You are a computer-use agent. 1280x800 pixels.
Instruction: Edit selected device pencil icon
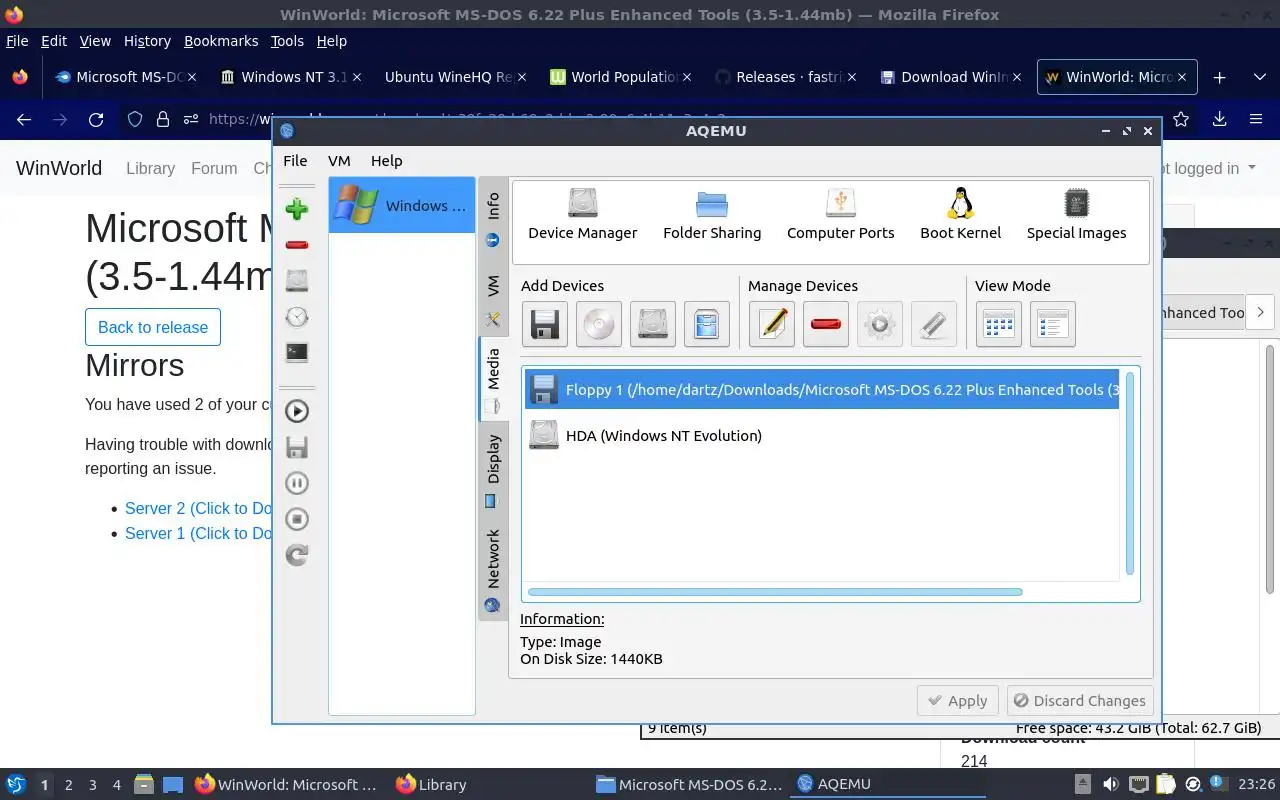(x=772, y=324)
